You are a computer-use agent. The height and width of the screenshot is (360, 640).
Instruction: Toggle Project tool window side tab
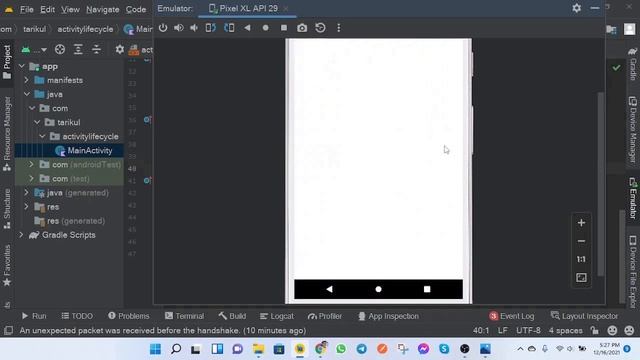(7, 62)
